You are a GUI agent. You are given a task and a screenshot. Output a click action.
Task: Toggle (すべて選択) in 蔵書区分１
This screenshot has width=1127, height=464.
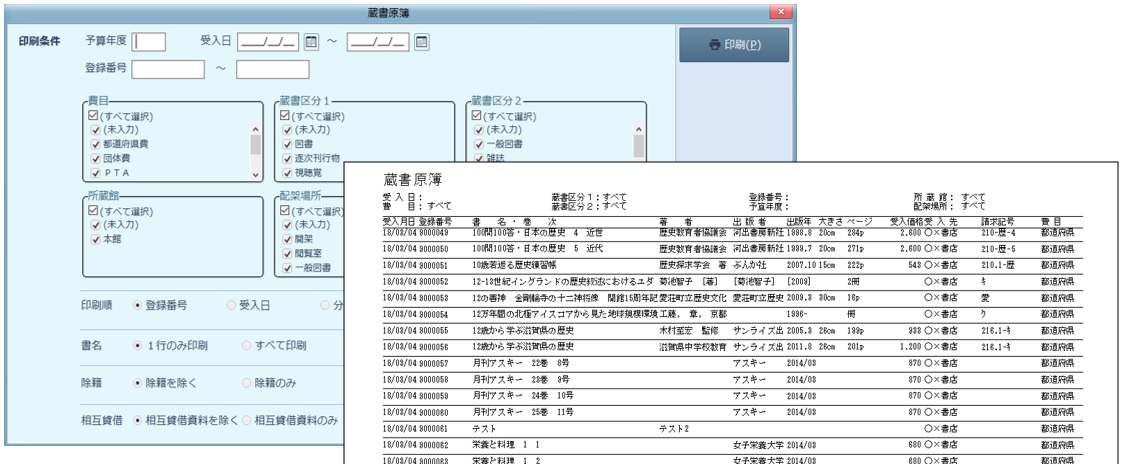(x=285, y=116)
